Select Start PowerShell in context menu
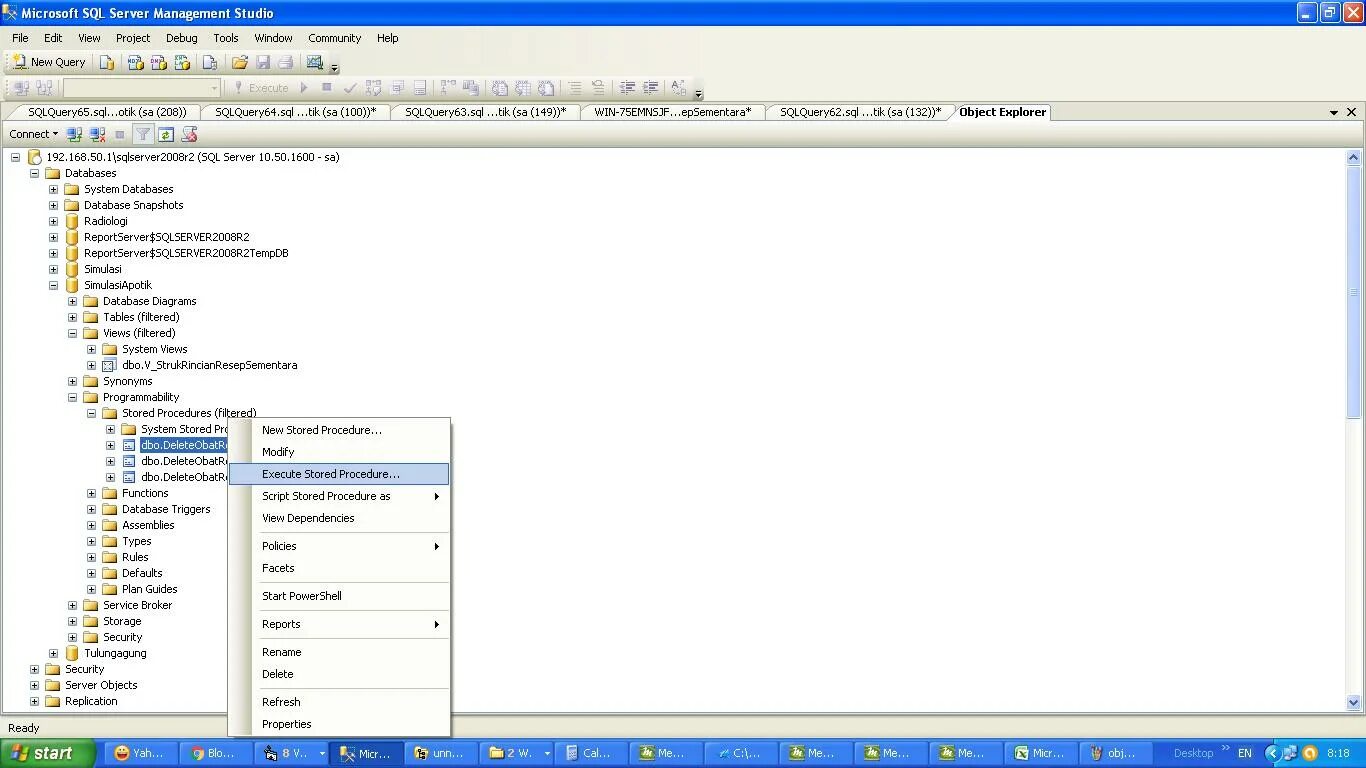This screenshot has height=768, width=1366. [x=339, y=596]
